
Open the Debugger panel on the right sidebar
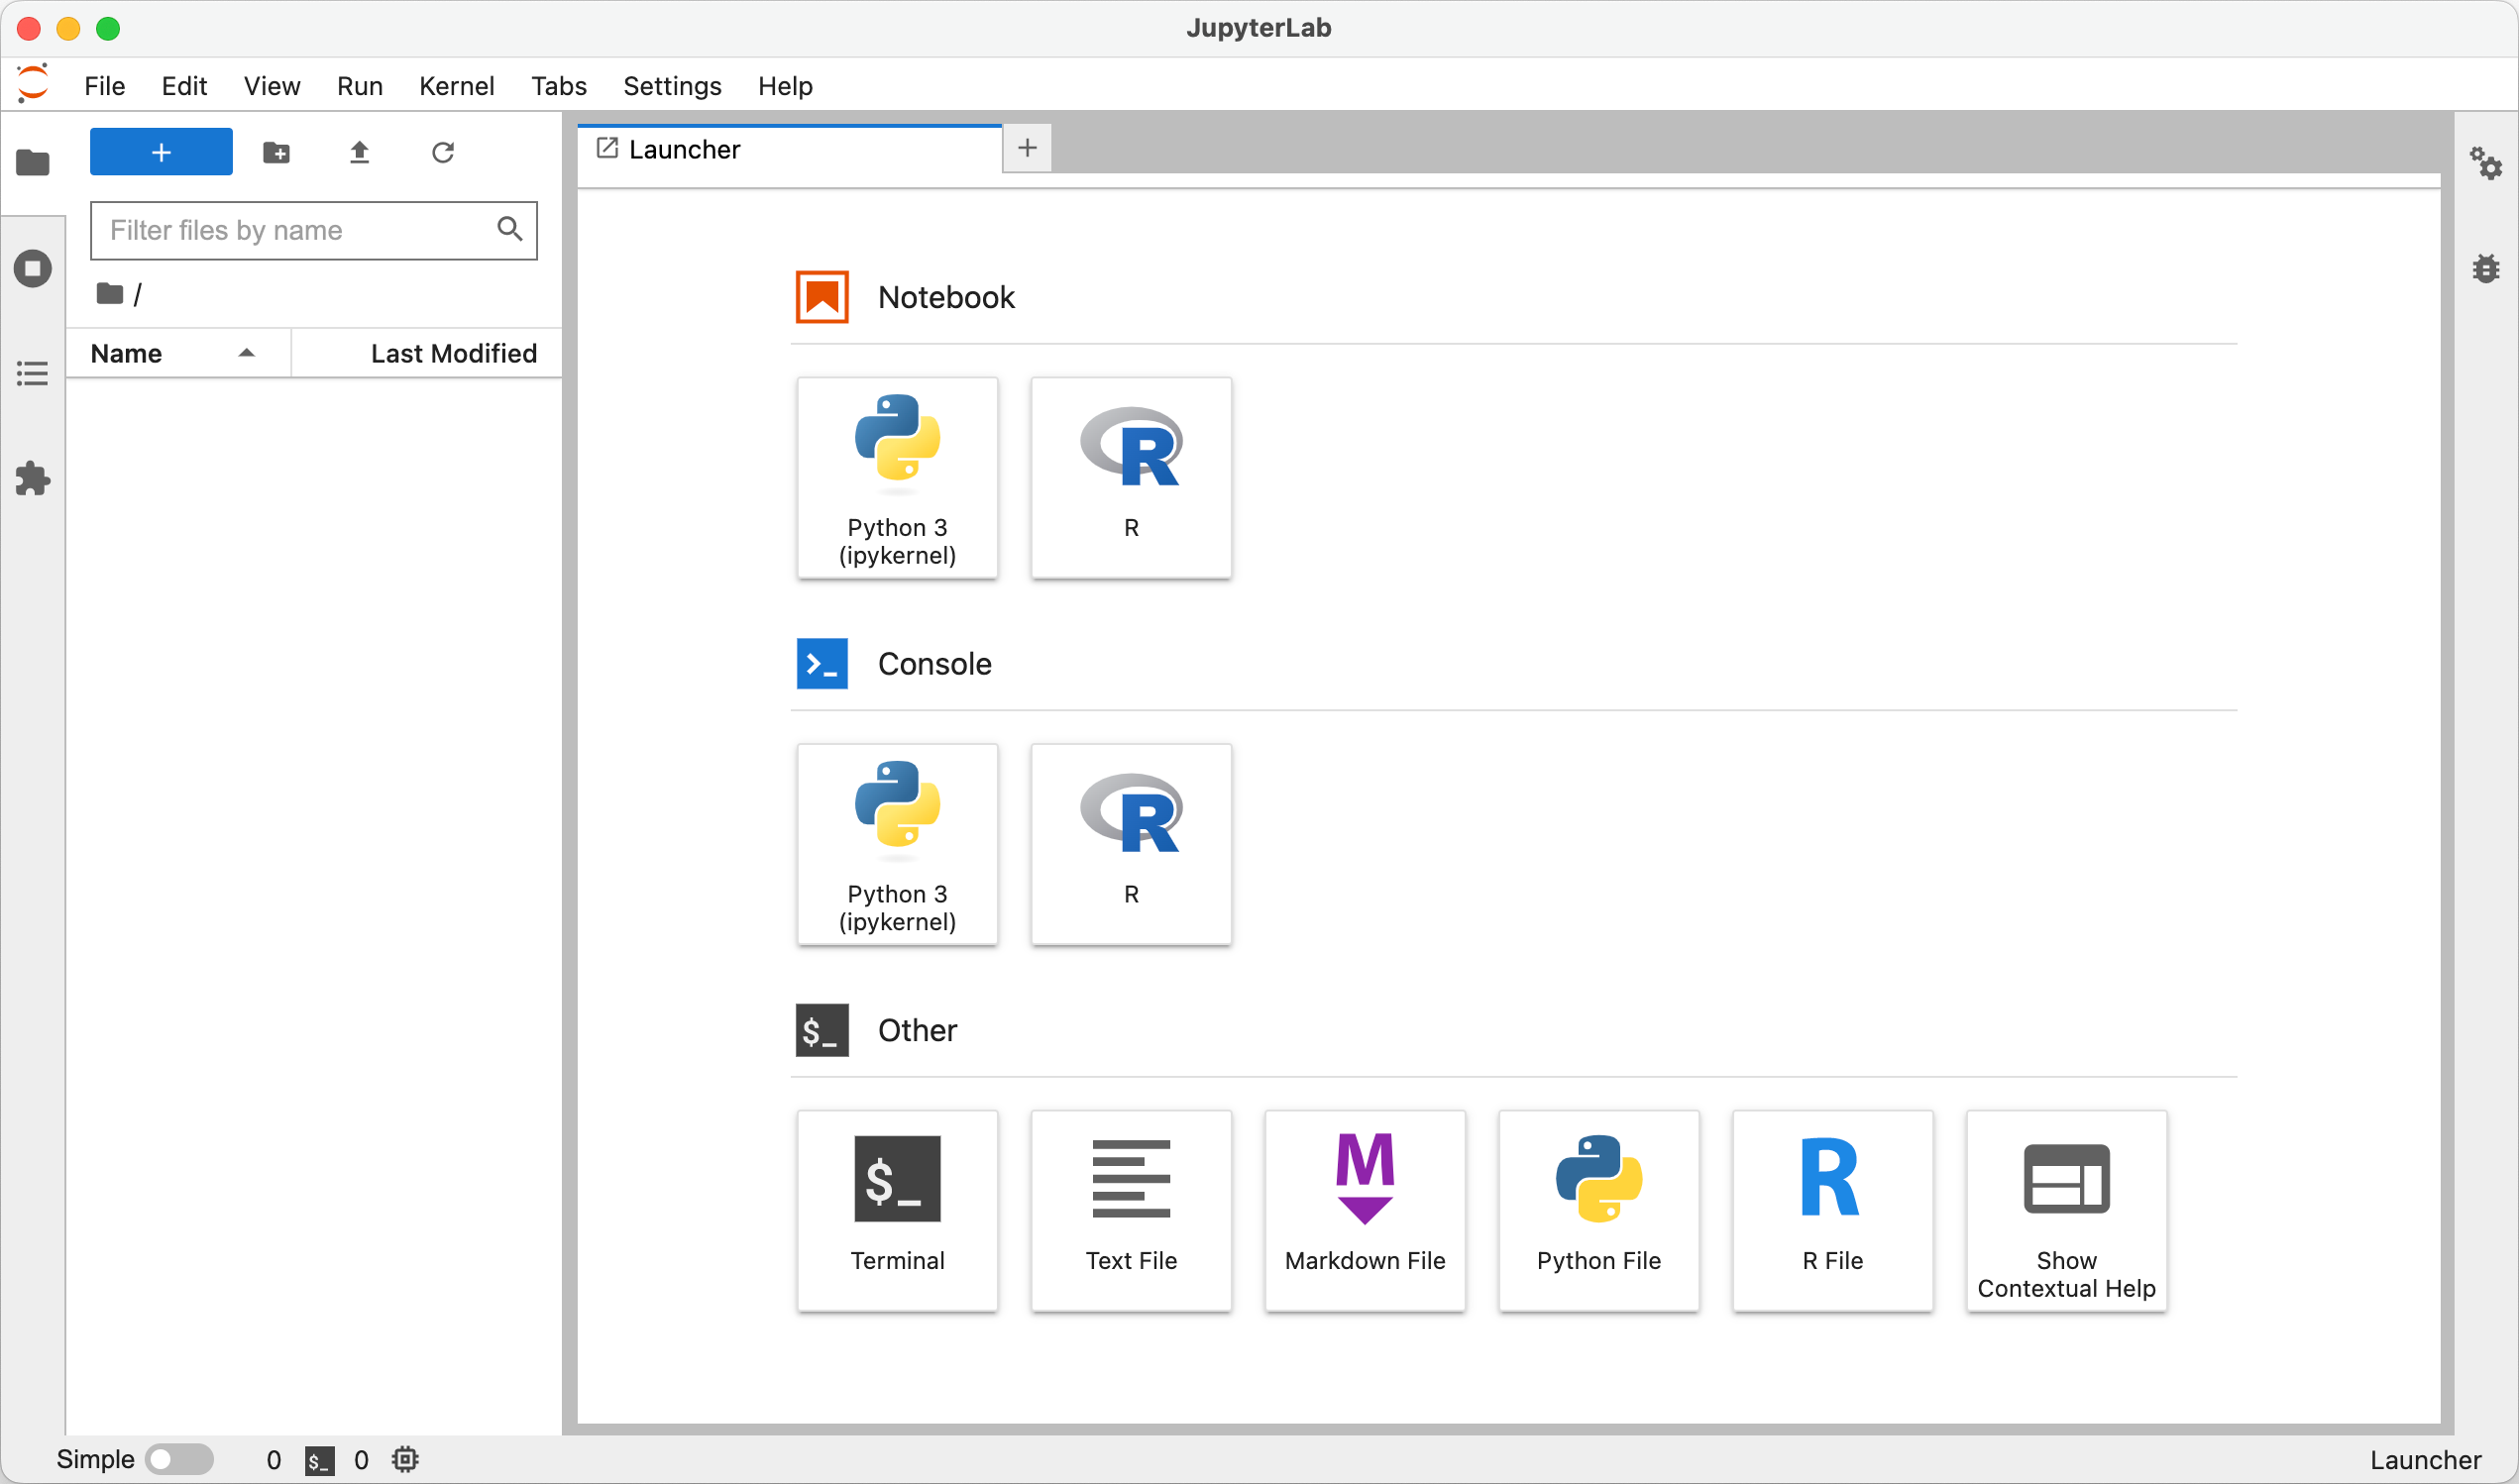pyautogui.click(x=2487, y=268)
